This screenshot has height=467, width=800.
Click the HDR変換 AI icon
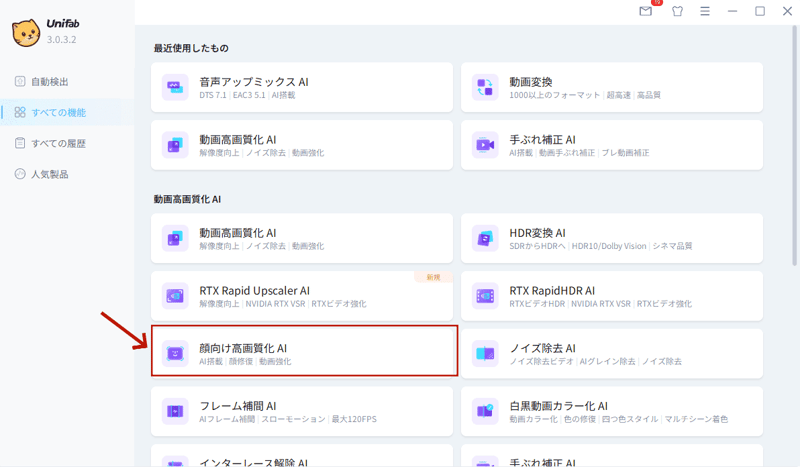485,239
